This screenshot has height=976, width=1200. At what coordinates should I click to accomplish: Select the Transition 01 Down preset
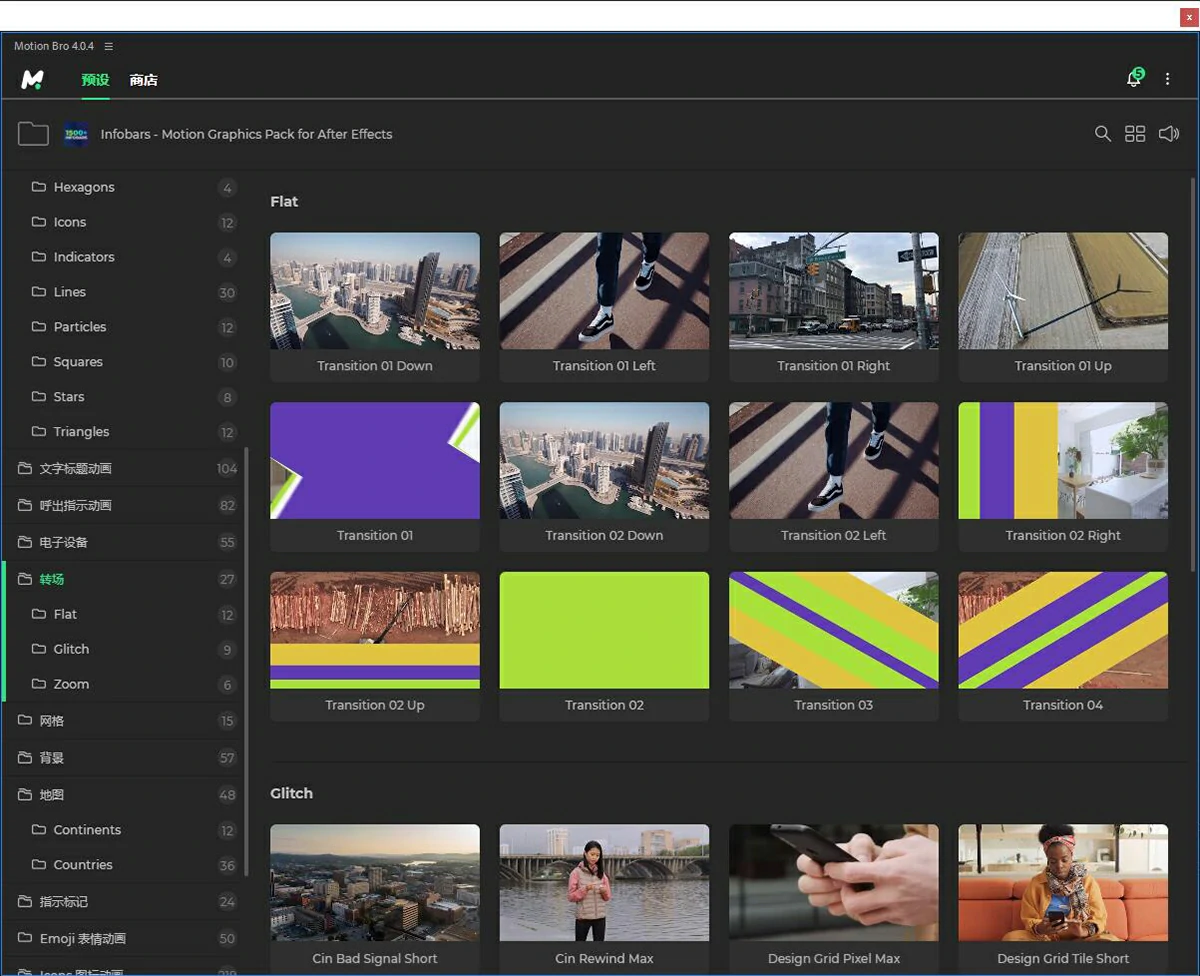tap(375, 307)
